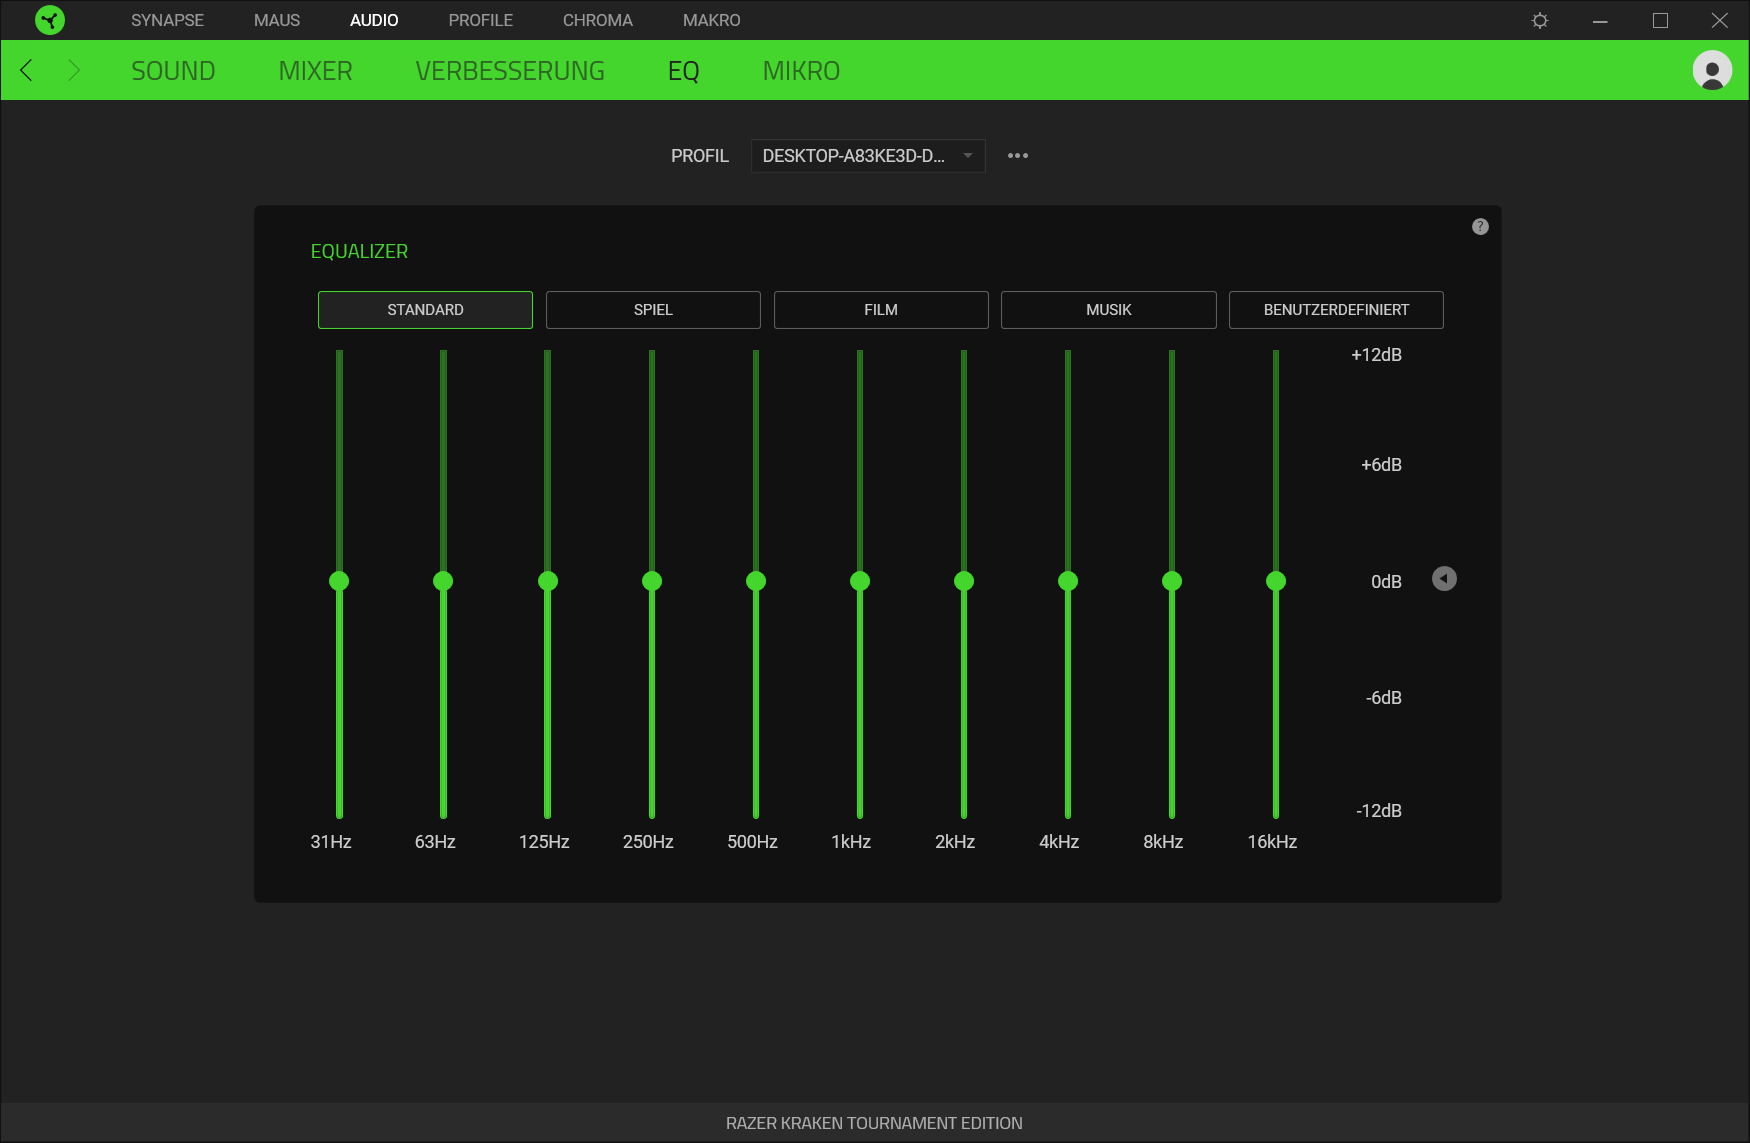Screen dimensions: 1750x1143
Task: Open the profile three-dots menu
Action: tap(1018, 156)
